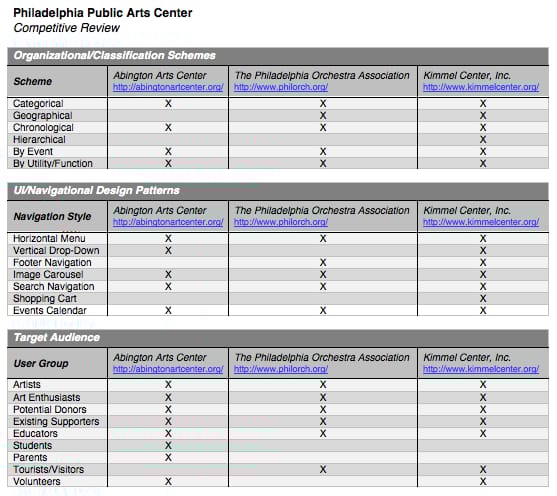Click the 'Tourists/Visitors' row label
This screenshot has width=557, height=496.
pos(48,470)
